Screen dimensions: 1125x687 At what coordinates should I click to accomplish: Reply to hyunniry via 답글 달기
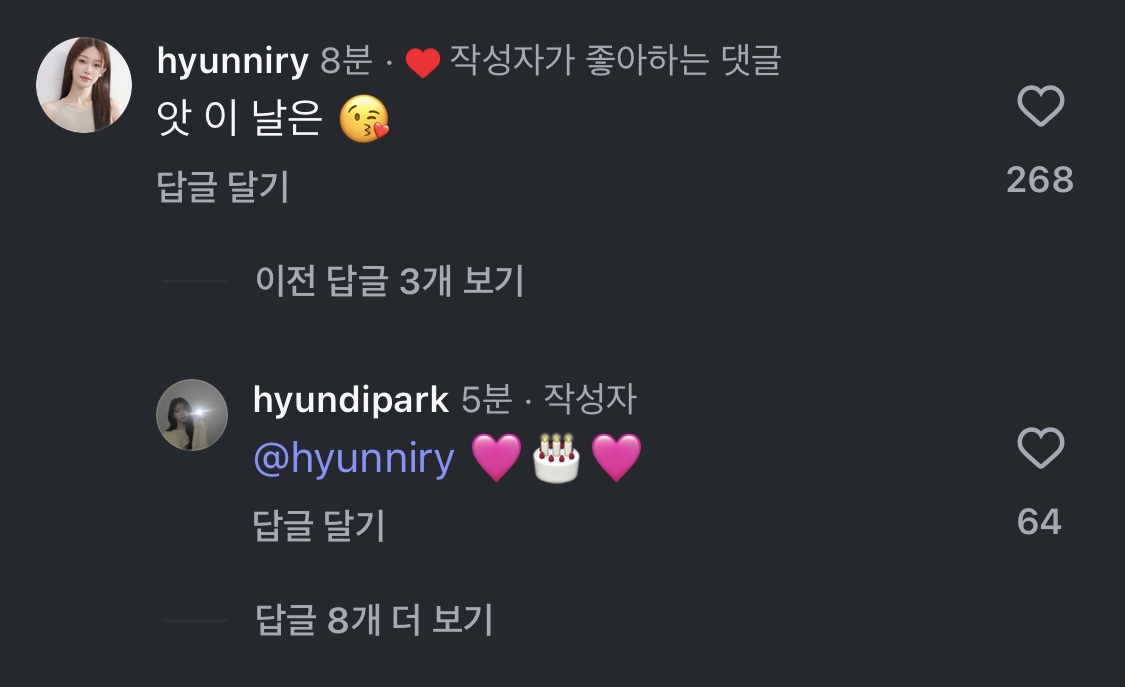[222, 186]
